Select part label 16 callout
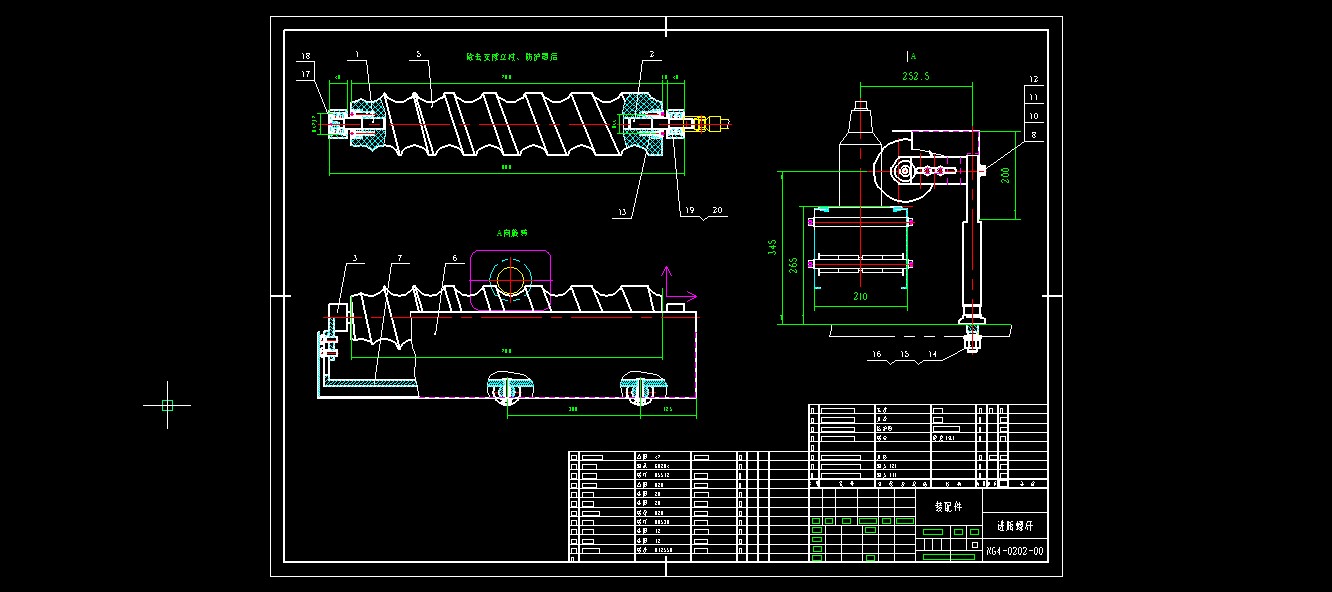Screen dimensions: 1332x592 pyautogui.click(x=876, y=354)
